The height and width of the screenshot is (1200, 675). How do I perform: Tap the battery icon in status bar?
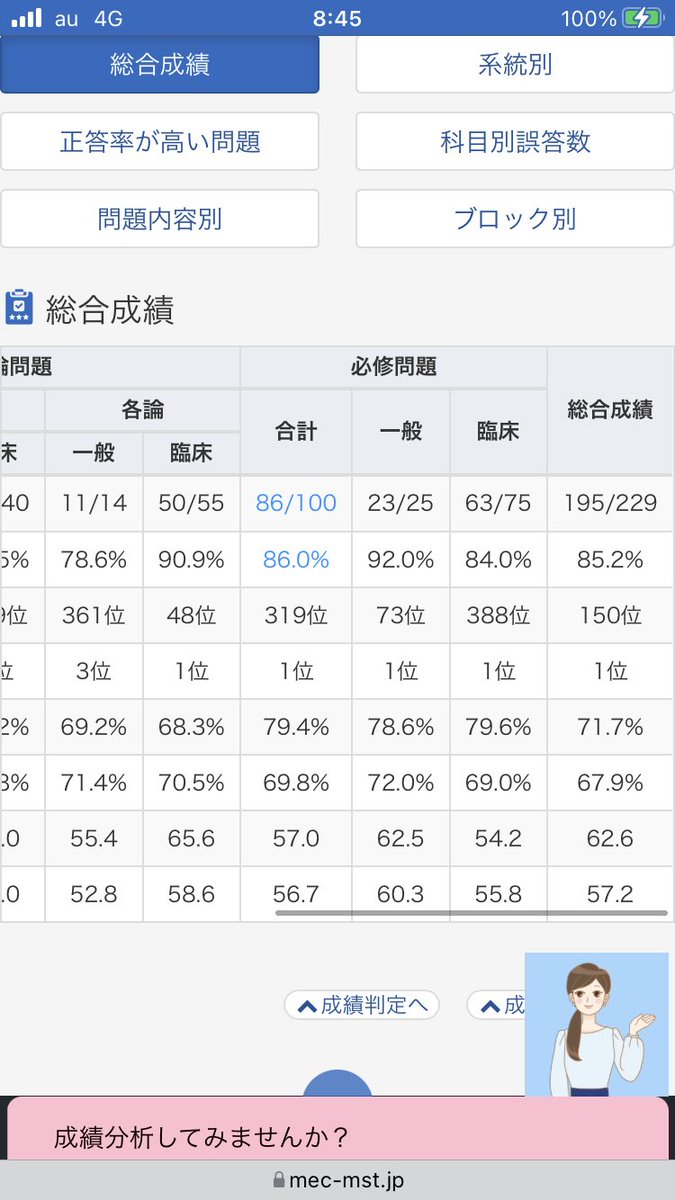(642, 18)
